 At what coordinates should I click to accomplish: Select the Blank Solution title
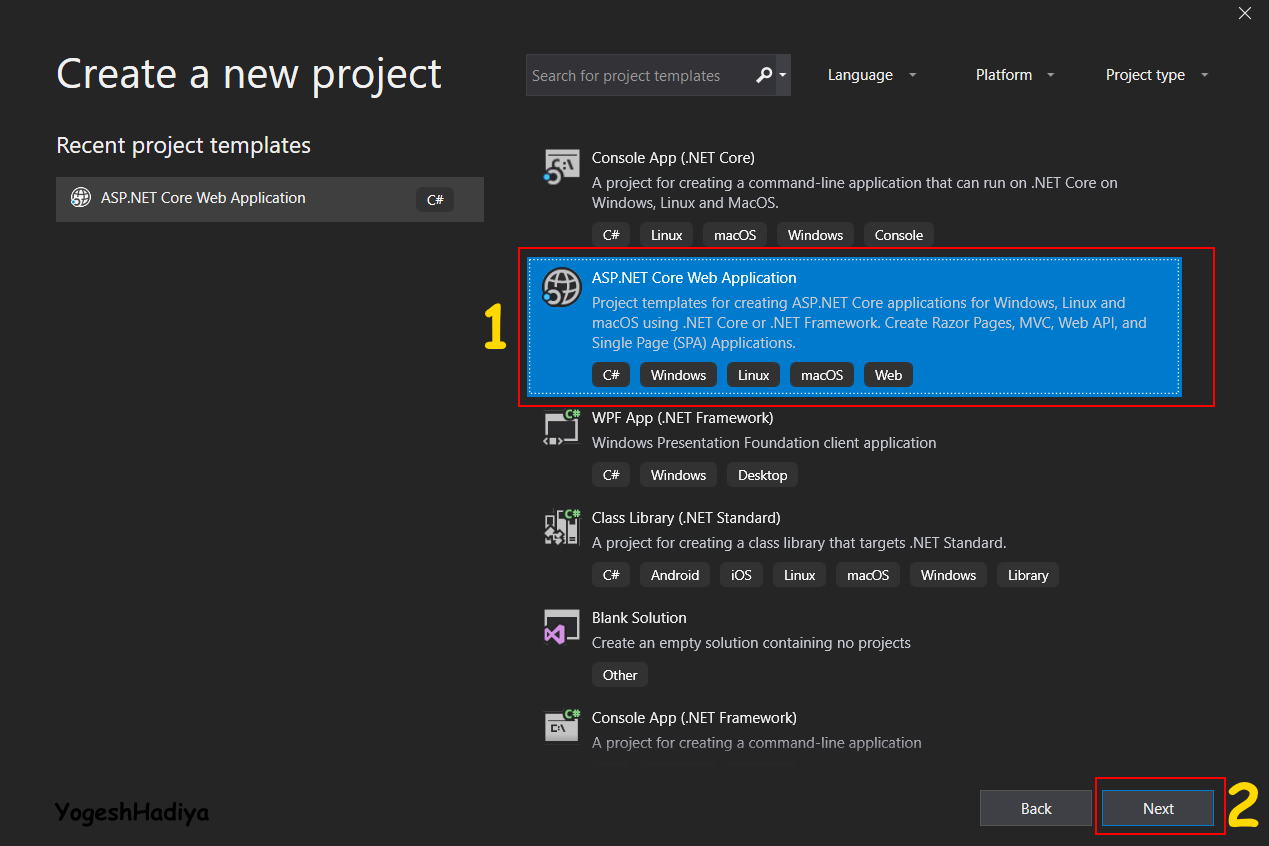(x=639, y=618)
